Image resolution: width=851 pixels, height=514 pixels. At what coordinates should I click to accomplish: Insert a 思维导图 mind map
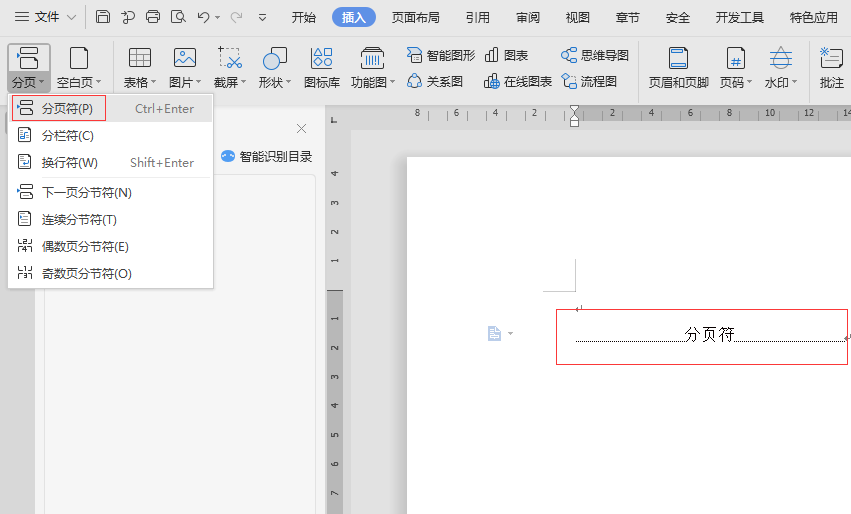pos(595,55)
